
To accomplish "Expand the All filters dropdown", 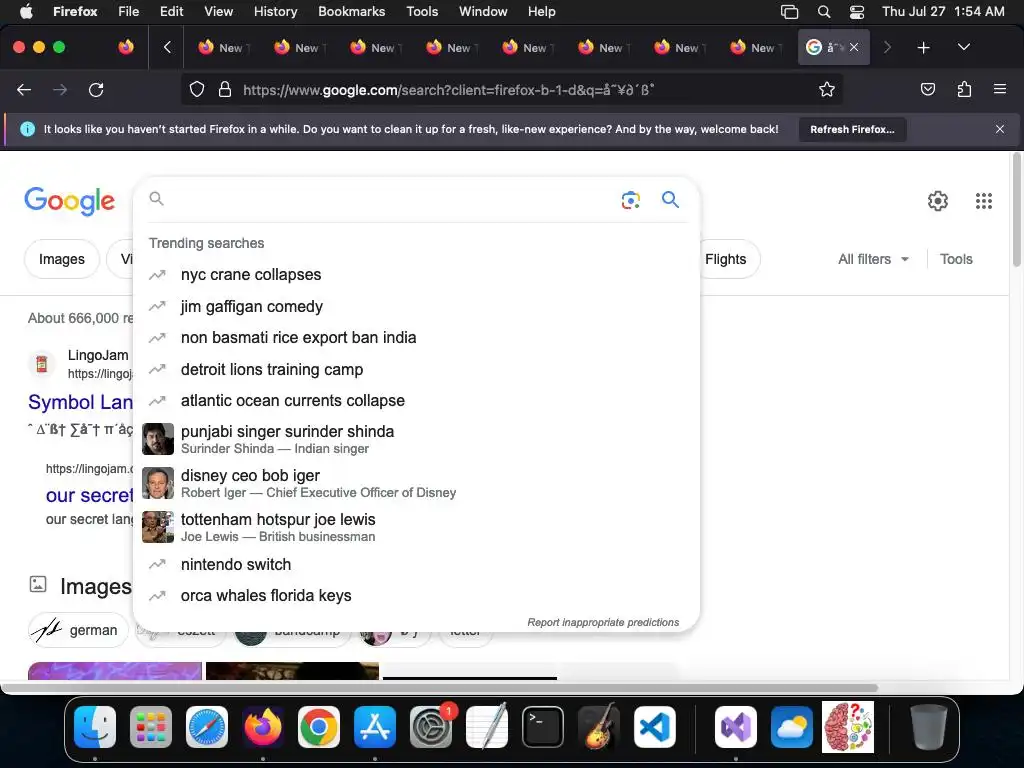I will click(x=873, y=259).
